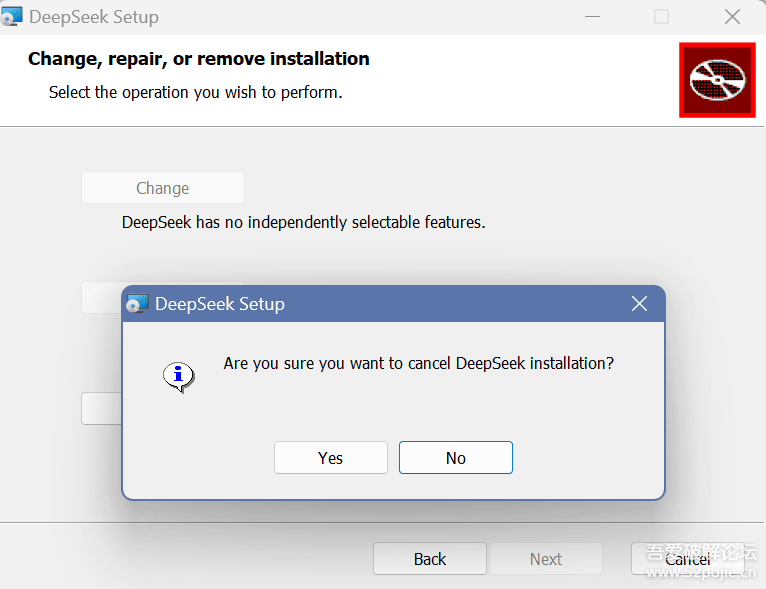
Task: Click the cancel DeepSeek installation question text
Action: [419, 363]
